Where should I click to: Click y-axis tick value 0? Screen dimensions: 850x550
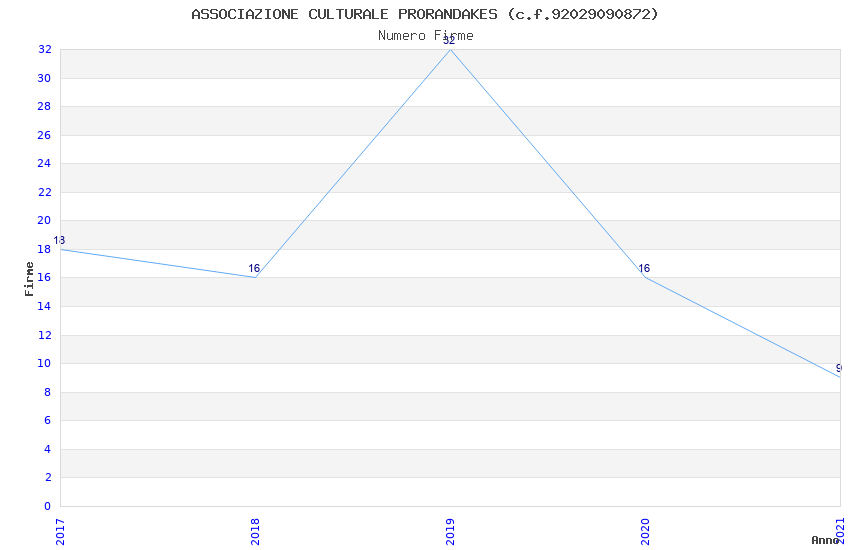pyautogui.click(x=48, y=506)
